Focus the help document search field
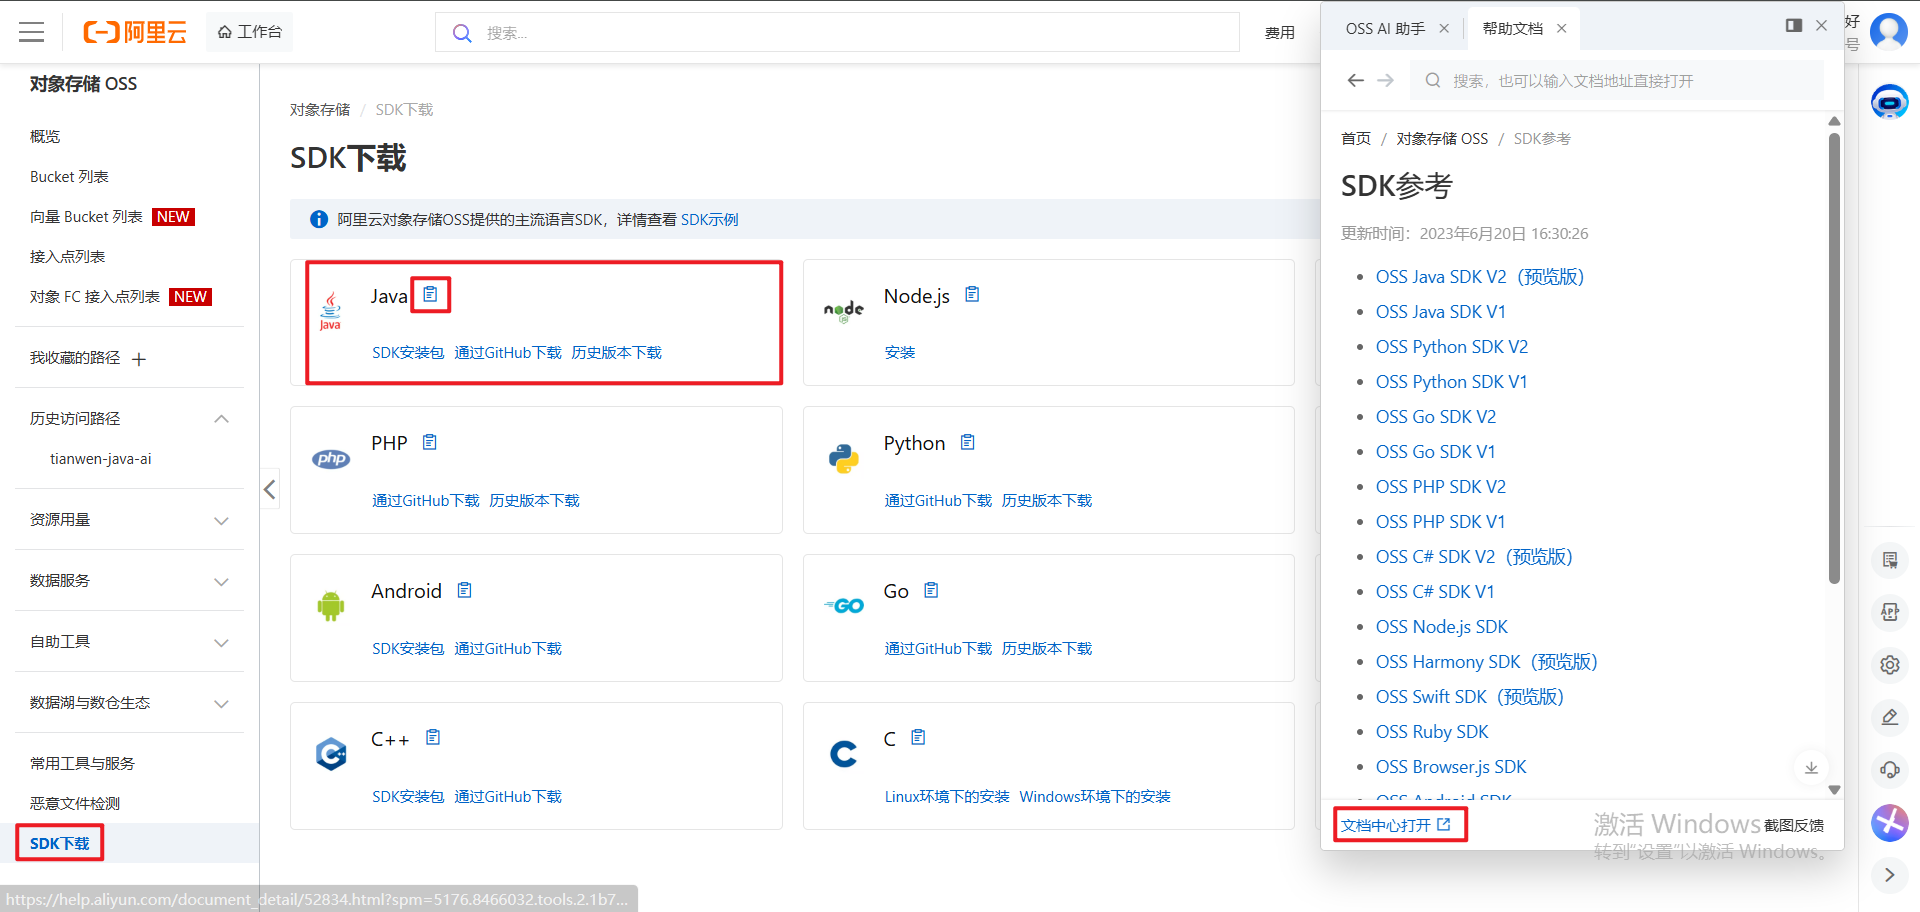Viewport: 1920px width, 912px height. [x=1617, y=80]
